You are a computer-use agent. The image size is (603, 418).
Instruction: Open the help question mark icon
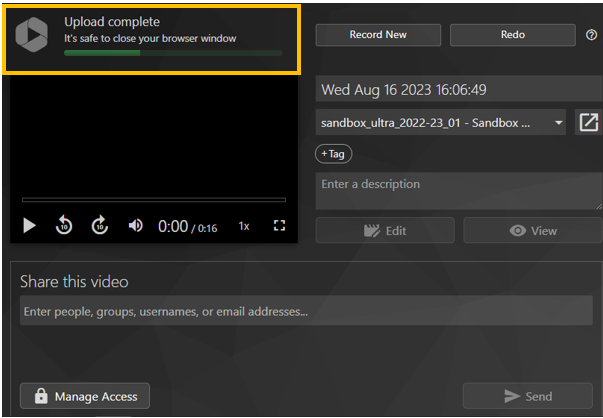coord(591,35)
